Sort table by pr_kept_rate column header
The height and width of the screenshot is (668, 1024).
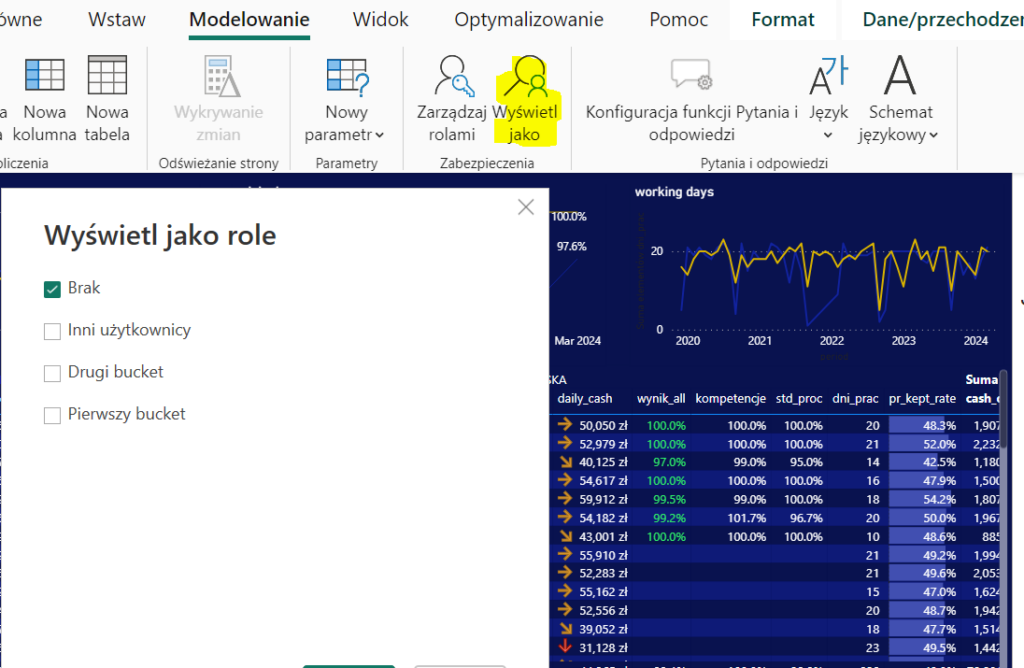(x=922, y=399)
